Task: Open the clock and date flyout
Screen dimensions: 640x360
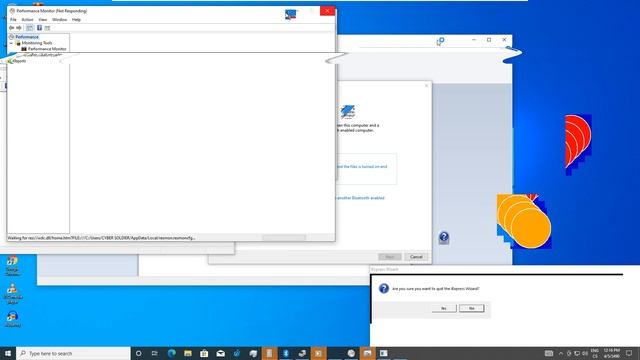Action: (611, 353)
